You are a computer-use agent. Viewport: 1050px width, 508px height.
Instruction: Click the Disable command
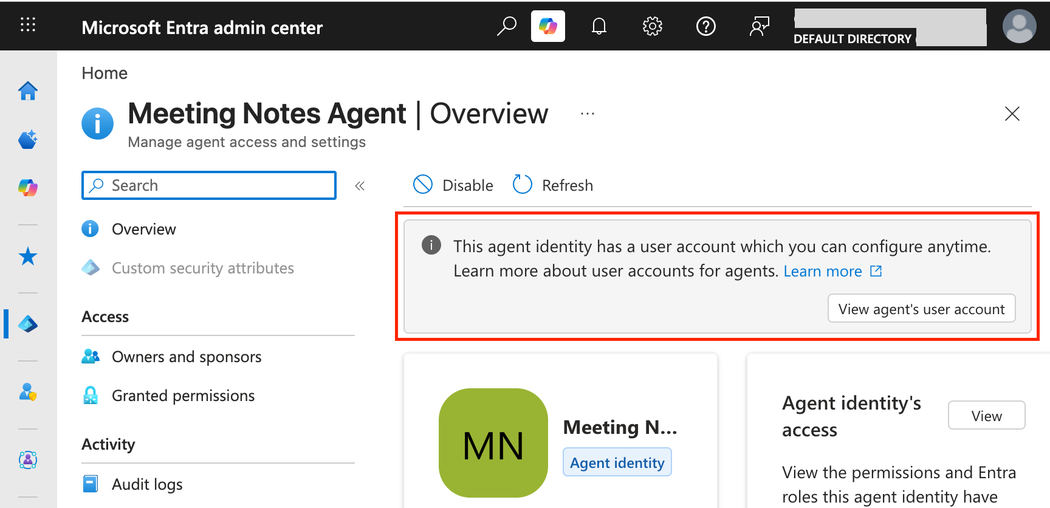[453, 185]
